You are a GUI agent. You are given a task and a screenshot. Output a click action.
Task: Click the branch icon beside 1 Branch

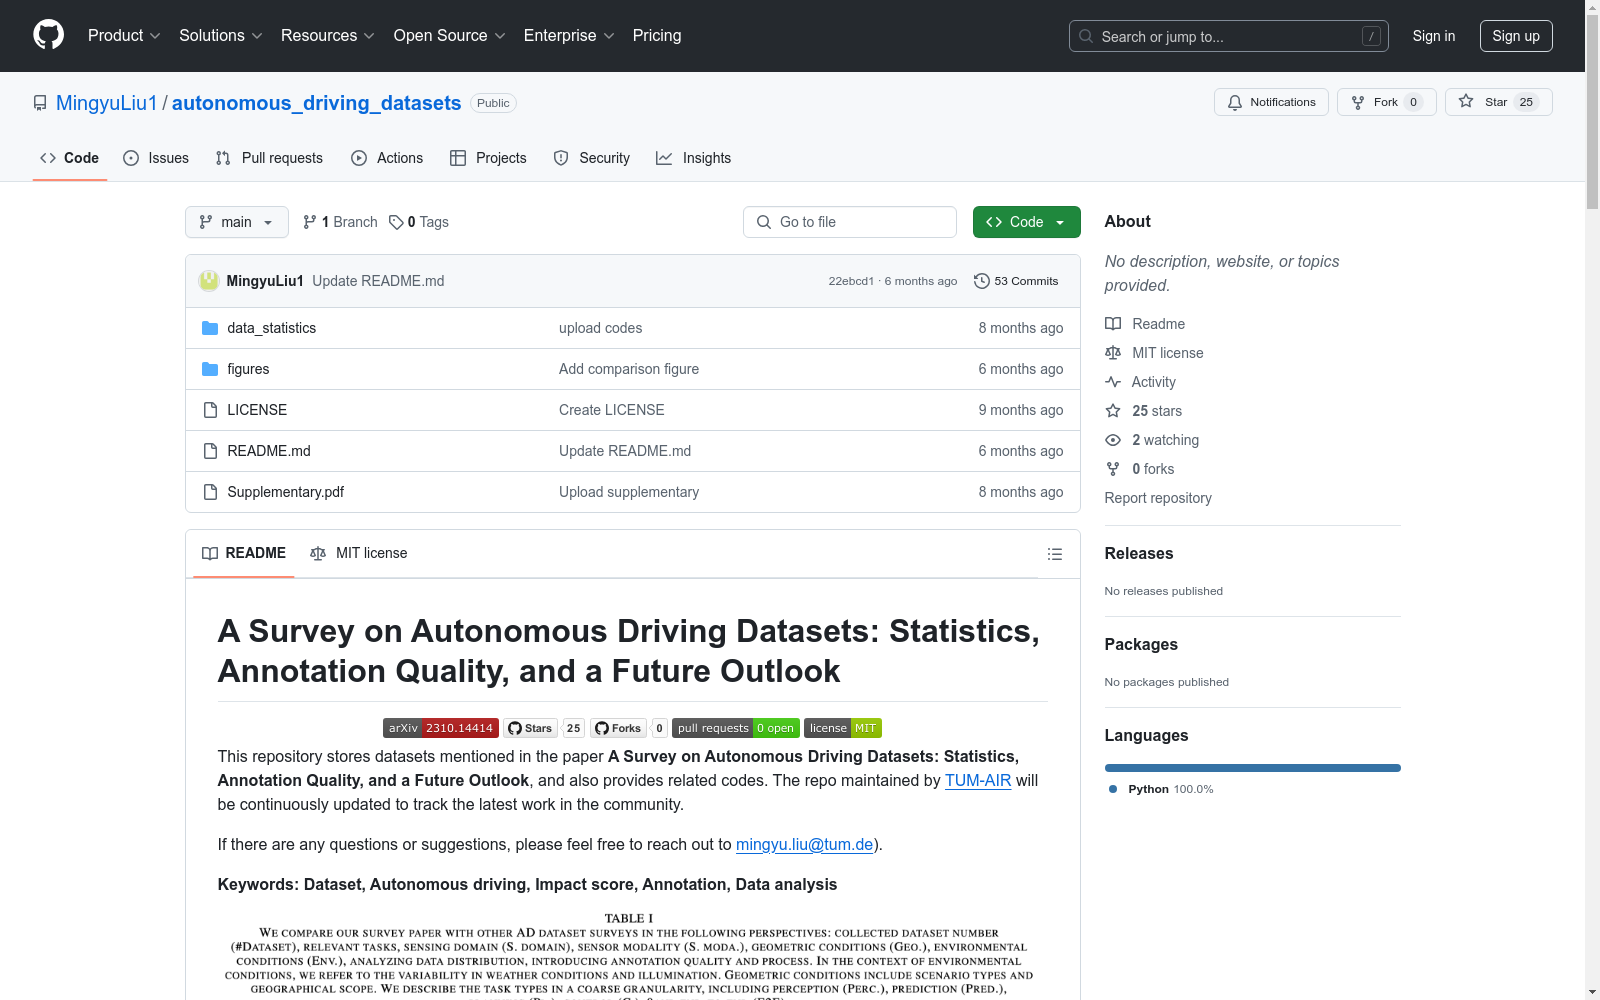pyautogui.click(x=310, y=222)
